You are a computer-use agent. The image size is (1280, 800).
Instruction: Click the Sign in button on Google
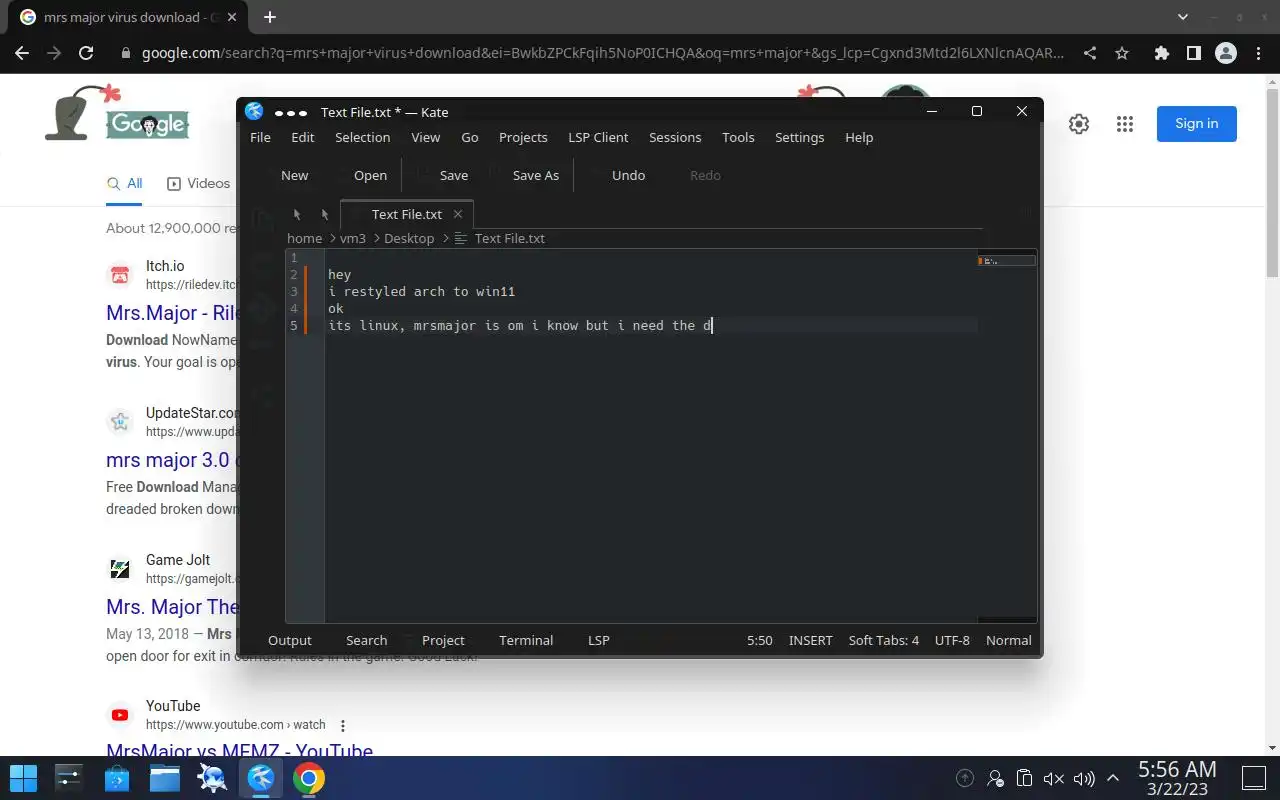(1196, 124)
